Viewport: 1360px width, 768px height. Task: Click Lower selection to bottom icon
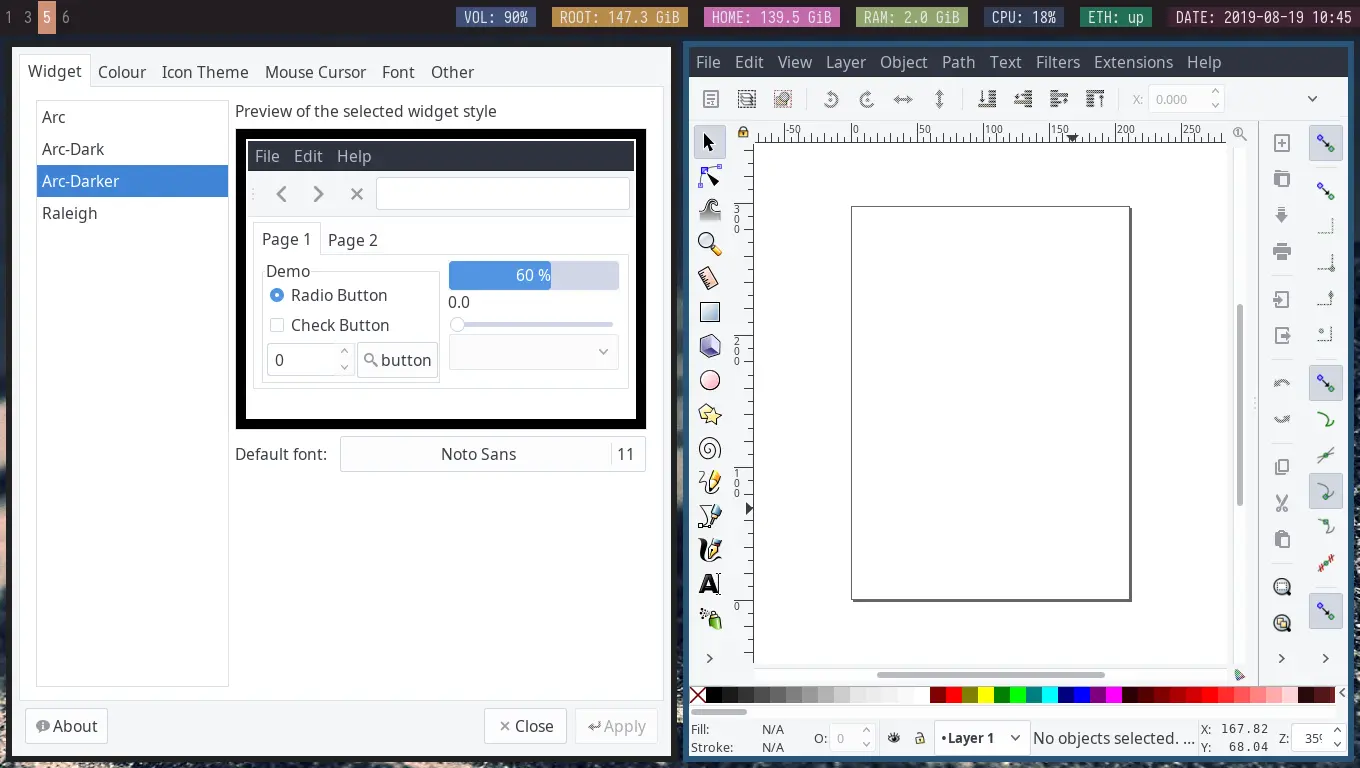tap(986, 99)
